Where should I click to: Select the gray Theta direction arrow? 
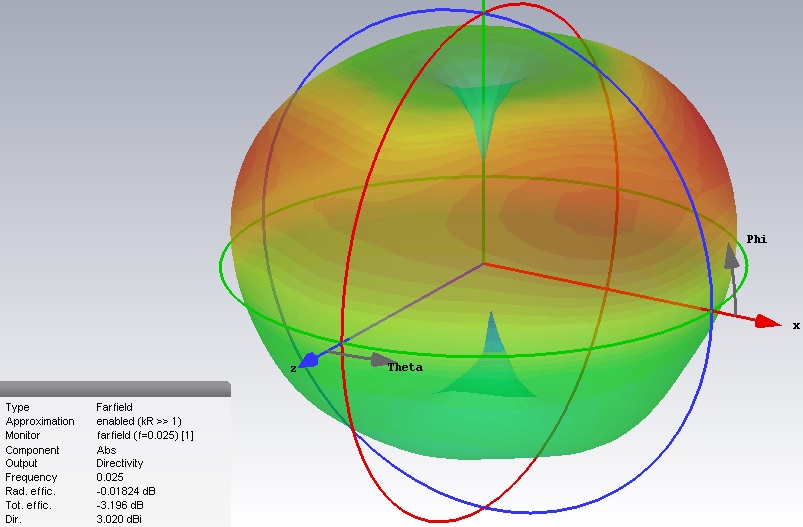[380, 358]
